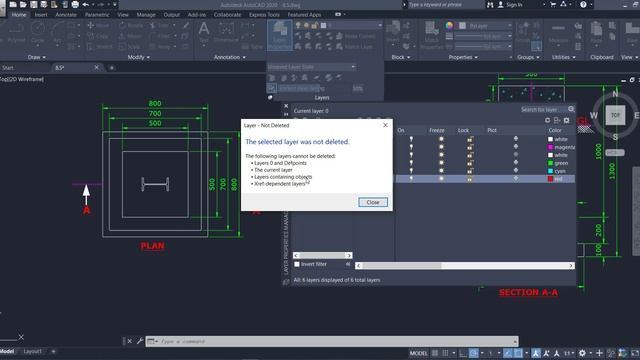
Task: Close the Layer Not Deleted dialog
Action: pos(373,202)
